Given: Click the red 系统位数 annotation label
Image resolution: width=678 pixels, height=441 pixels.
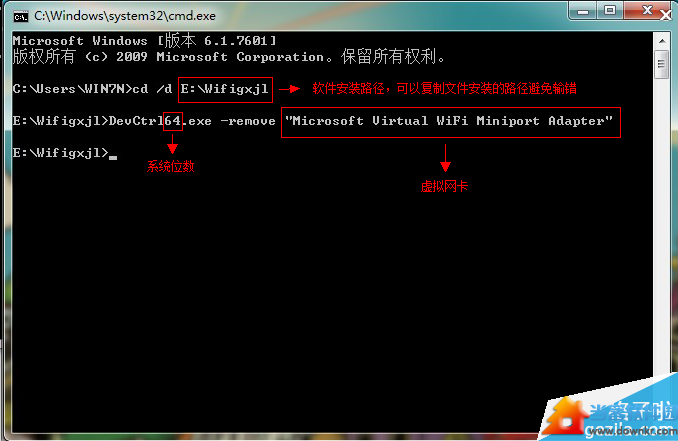Looking at the screenshot, I should (x=170, y=166).
